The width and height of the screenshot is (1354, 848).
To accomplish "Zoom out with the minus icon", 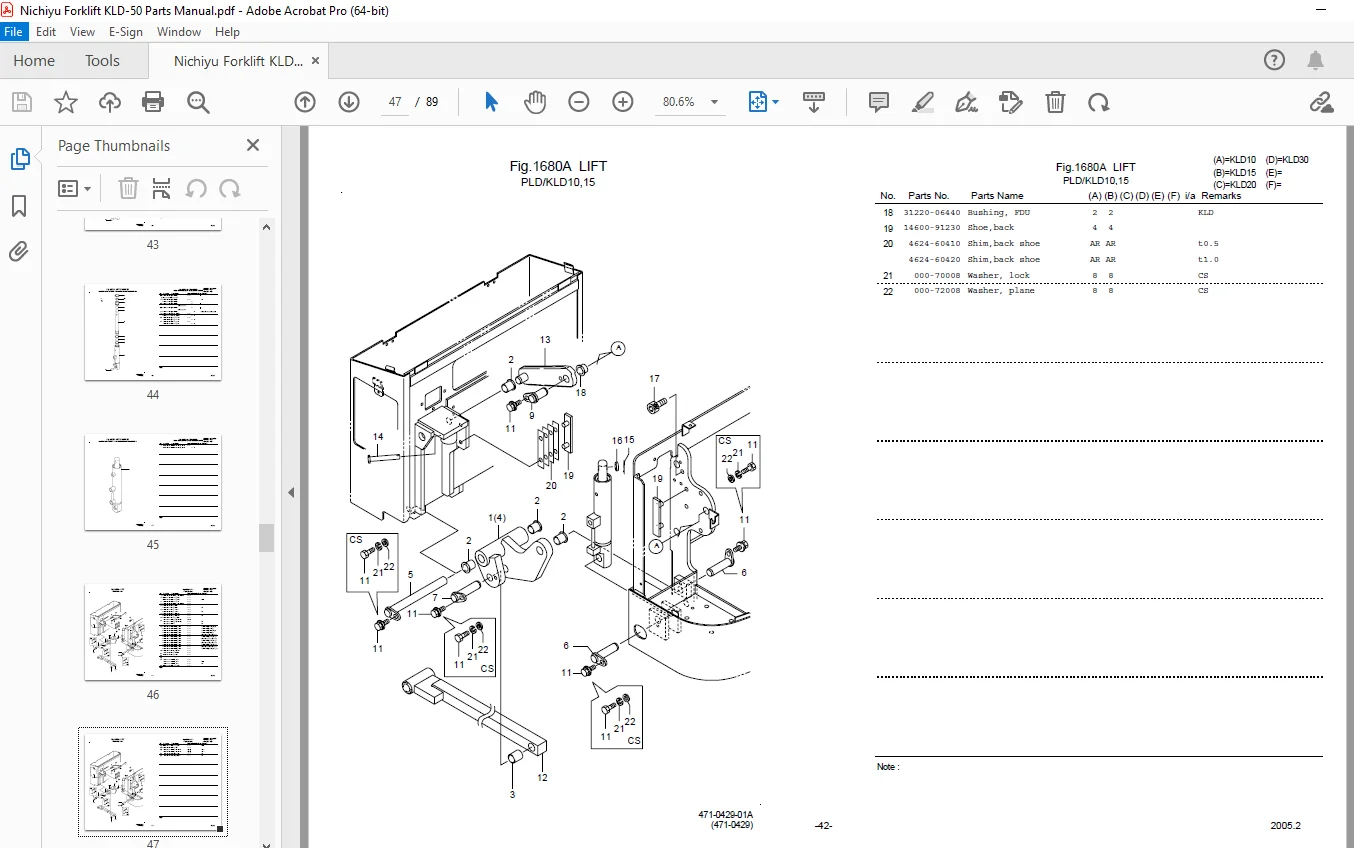I will click(579, 102).
